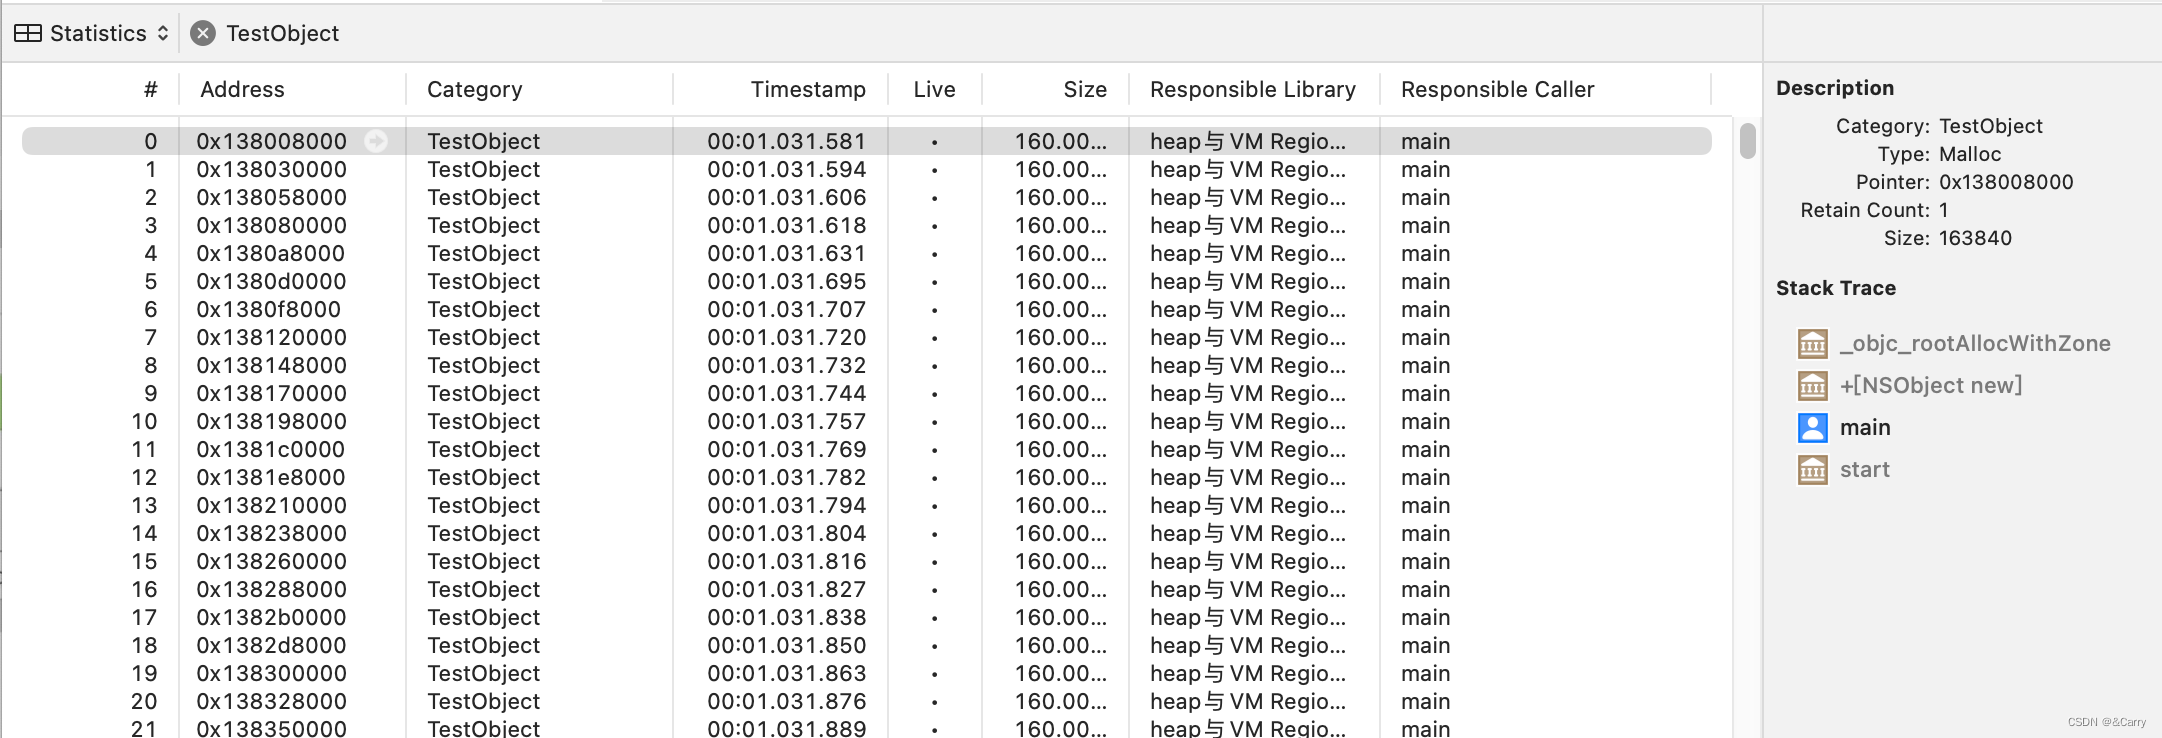Image resolution: width=2162 pixels, height=738 pixels.
Task: Click the grid icon beside Statistics
Action: [x=28, y=33]
